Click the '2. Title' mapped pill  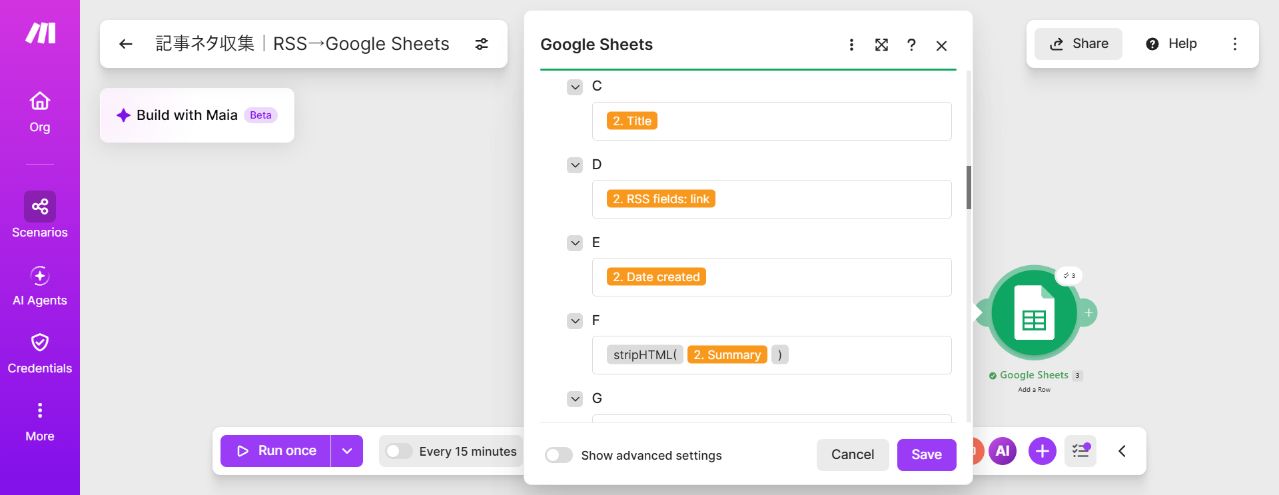coord(632,121)
